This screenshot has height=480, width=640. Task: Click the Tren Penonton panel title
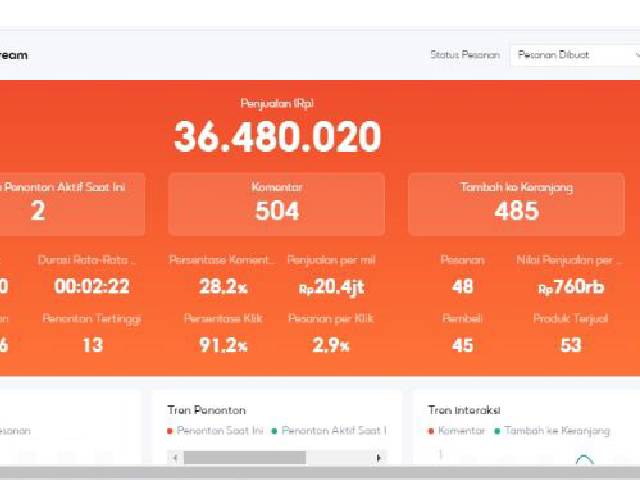[x=206, y=410]
